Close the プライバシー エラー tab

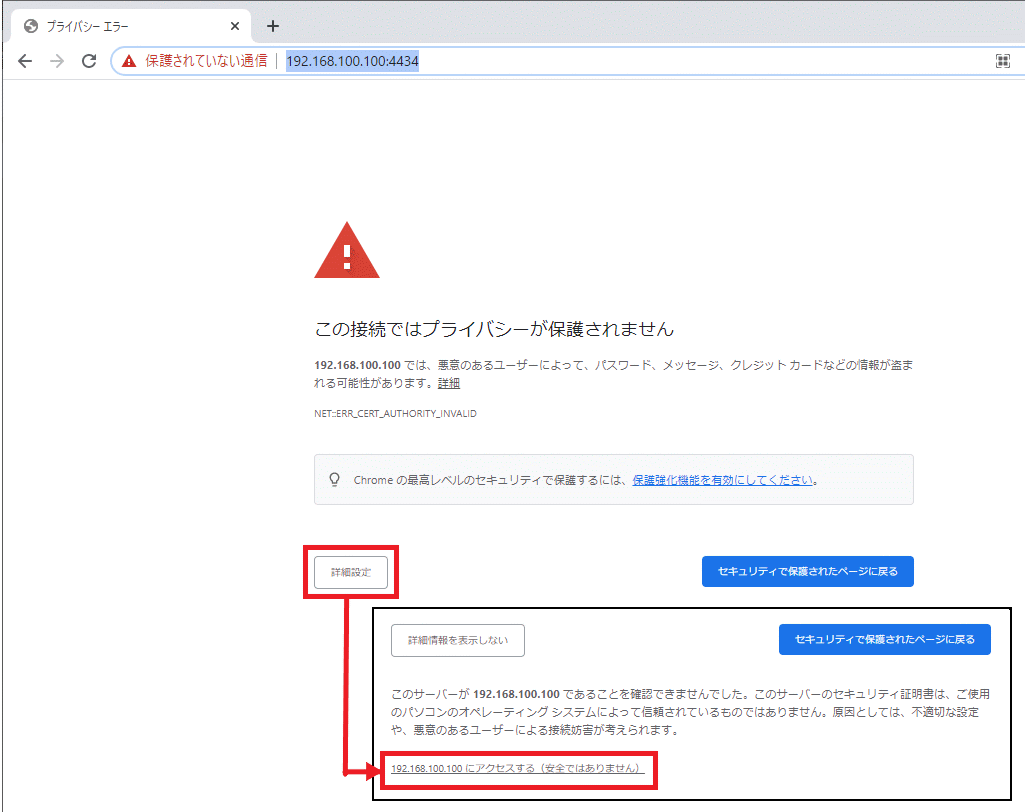[x=235, y=26]
